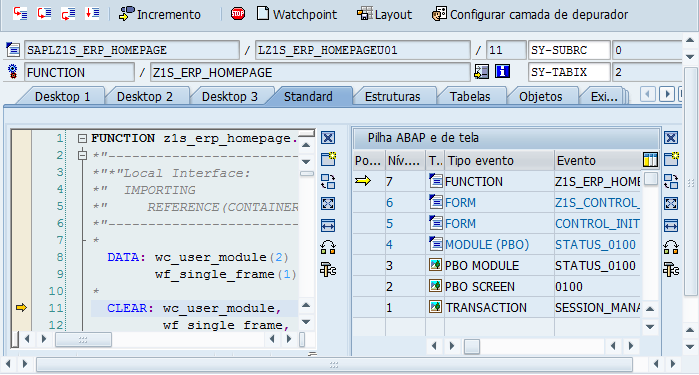The image size is (699, 375).
Task: Click the tool services headset icon for the source code panel
Action: pos(328,247)
